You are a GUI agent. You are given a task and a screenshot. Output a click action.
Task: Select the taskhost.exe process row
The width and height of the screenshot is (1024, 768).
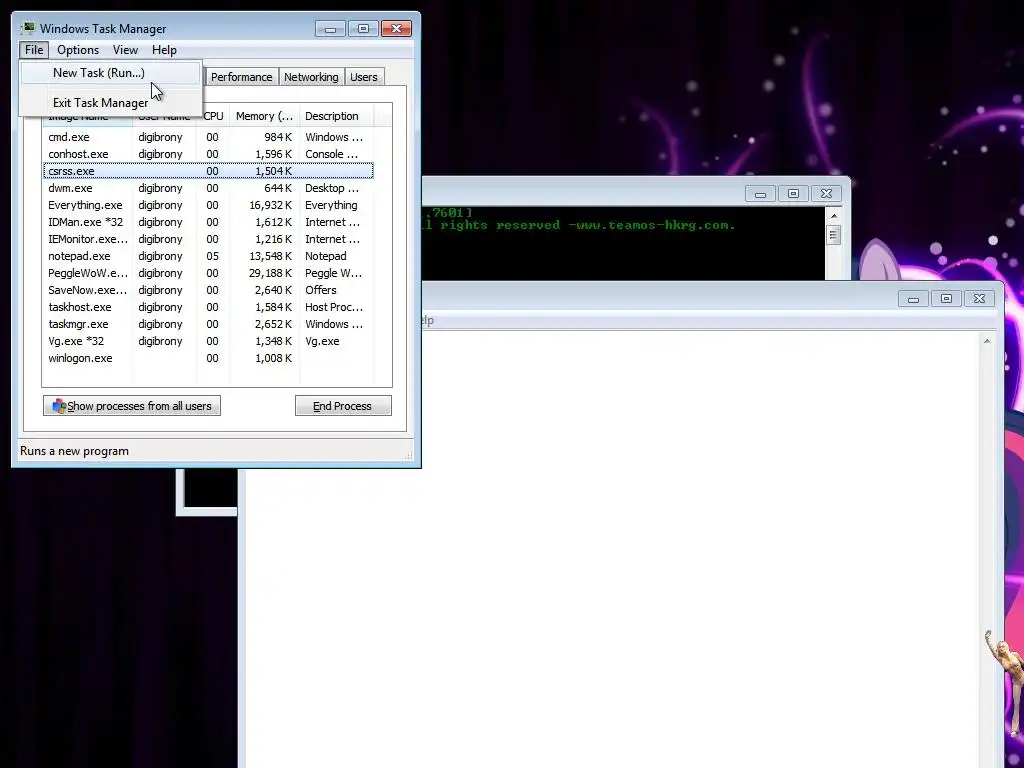[208, 307]
